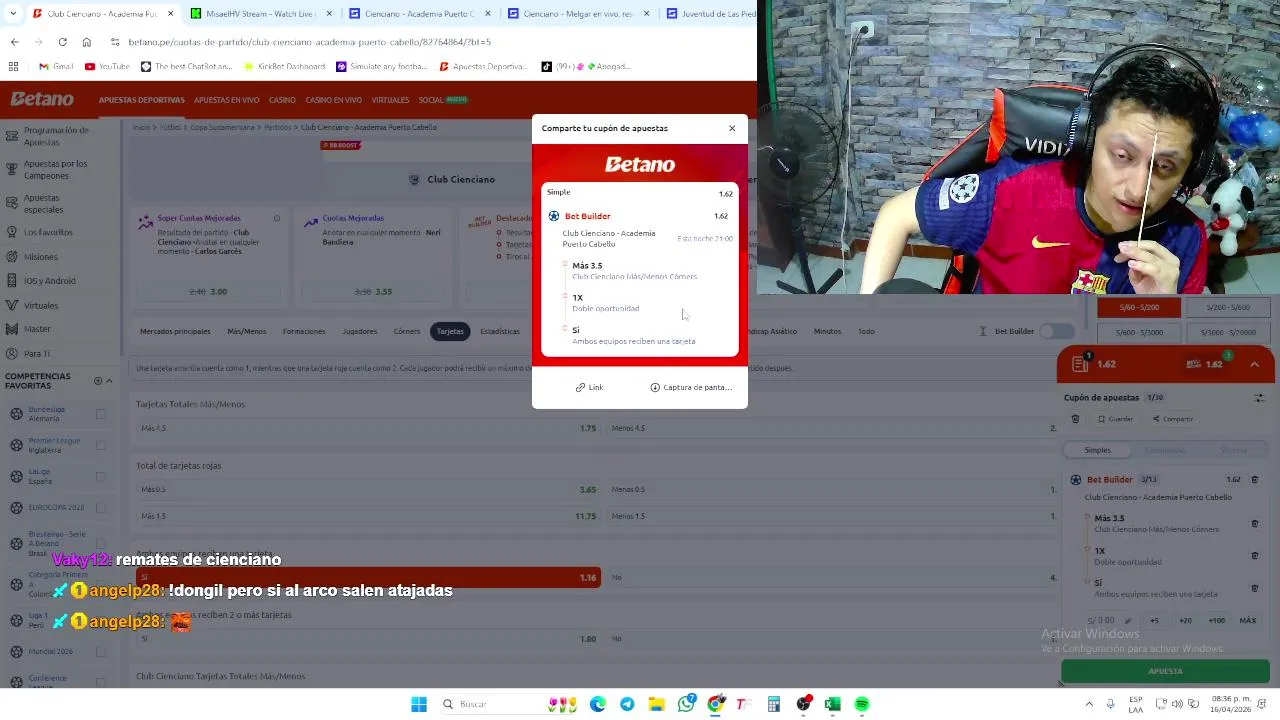Remove the Sí ambos equipos tarjeta selection

[x=1255, y=587]
